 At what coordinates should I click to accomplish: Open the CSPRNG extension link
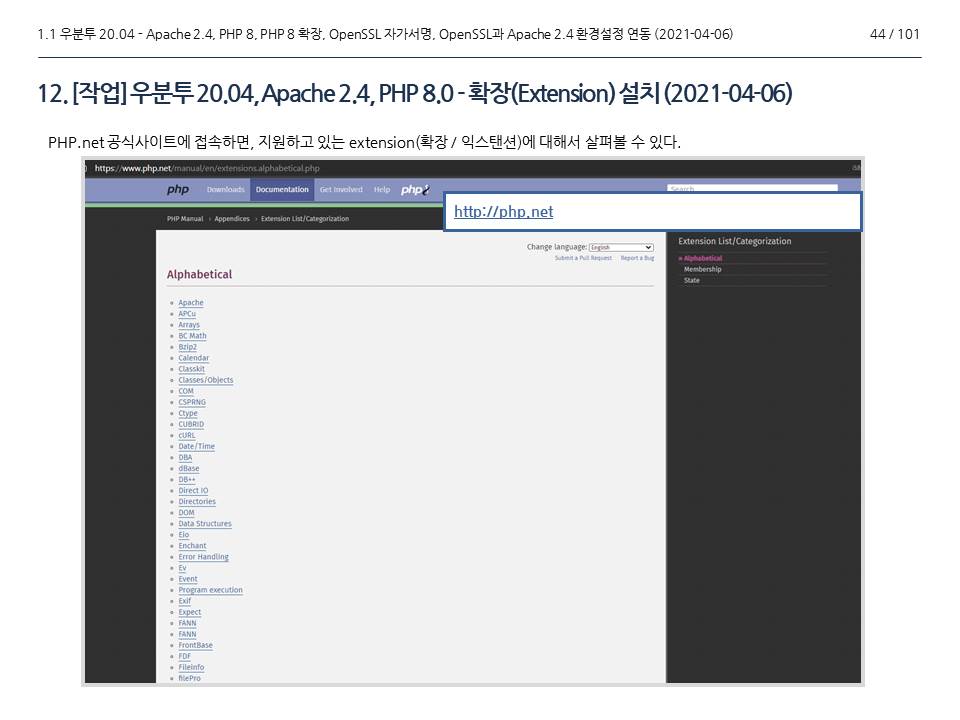[x=192, y=402]
